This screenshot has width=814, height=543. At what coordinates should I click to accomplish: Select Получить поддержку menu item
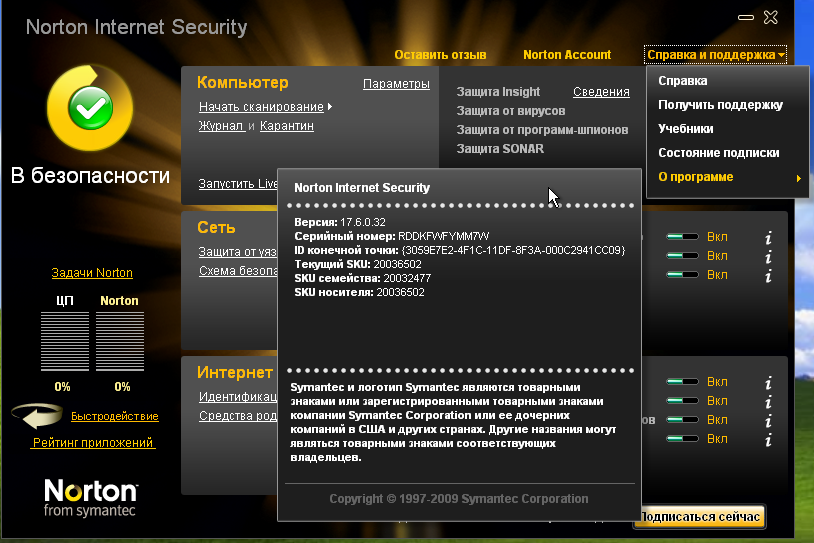pos(720,105)
